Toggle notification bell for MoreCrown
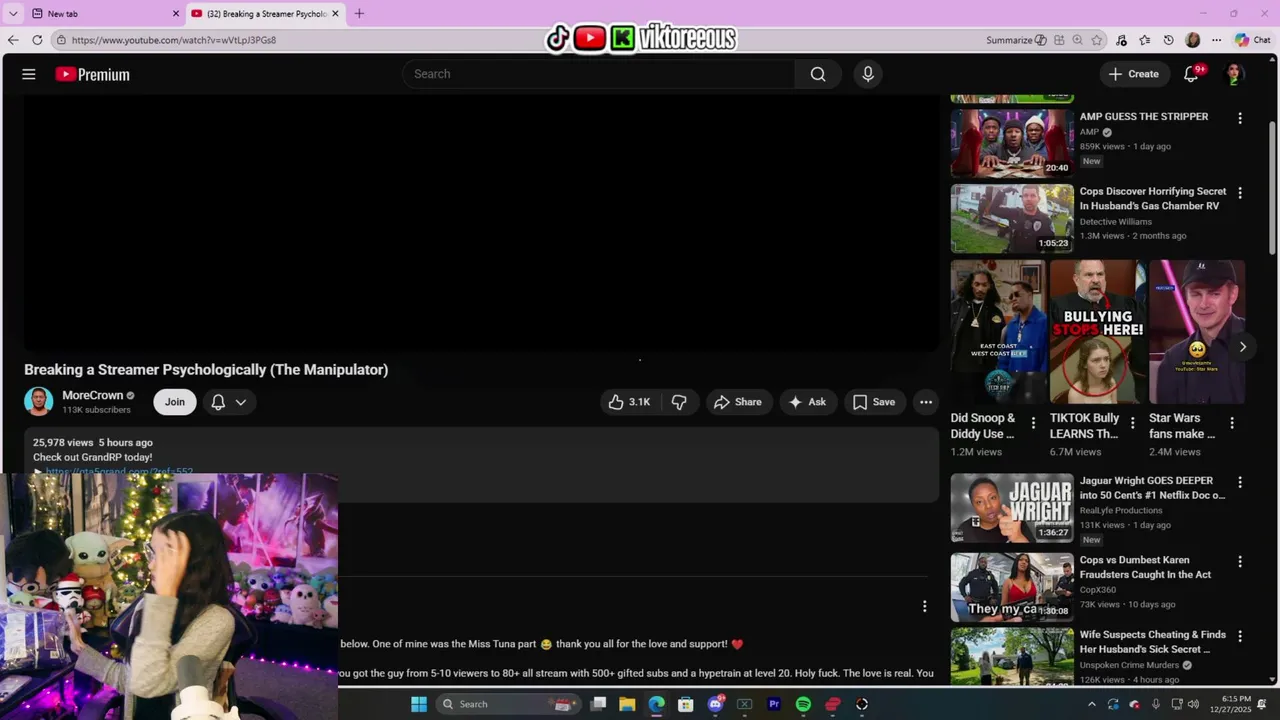The width and height of the screenshot is (1280, 720). tap(218, 402)
